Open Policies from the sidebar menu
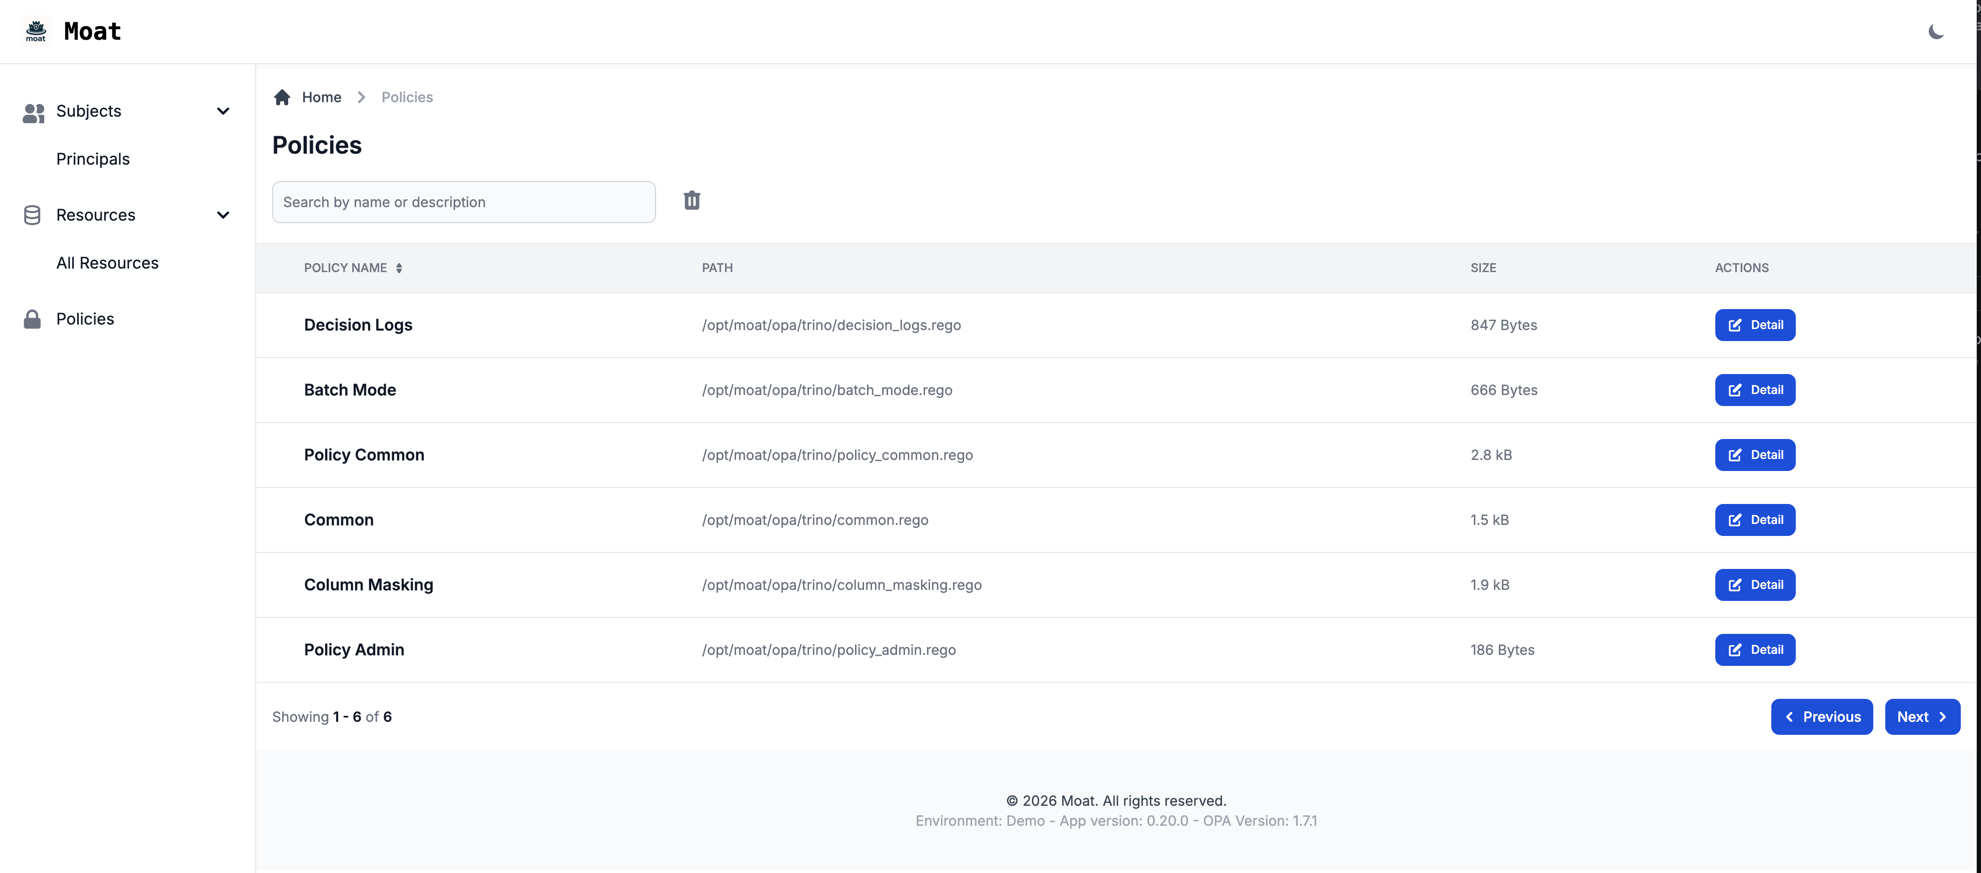This screenshot has width=1981, height=873. click(85, 319)
